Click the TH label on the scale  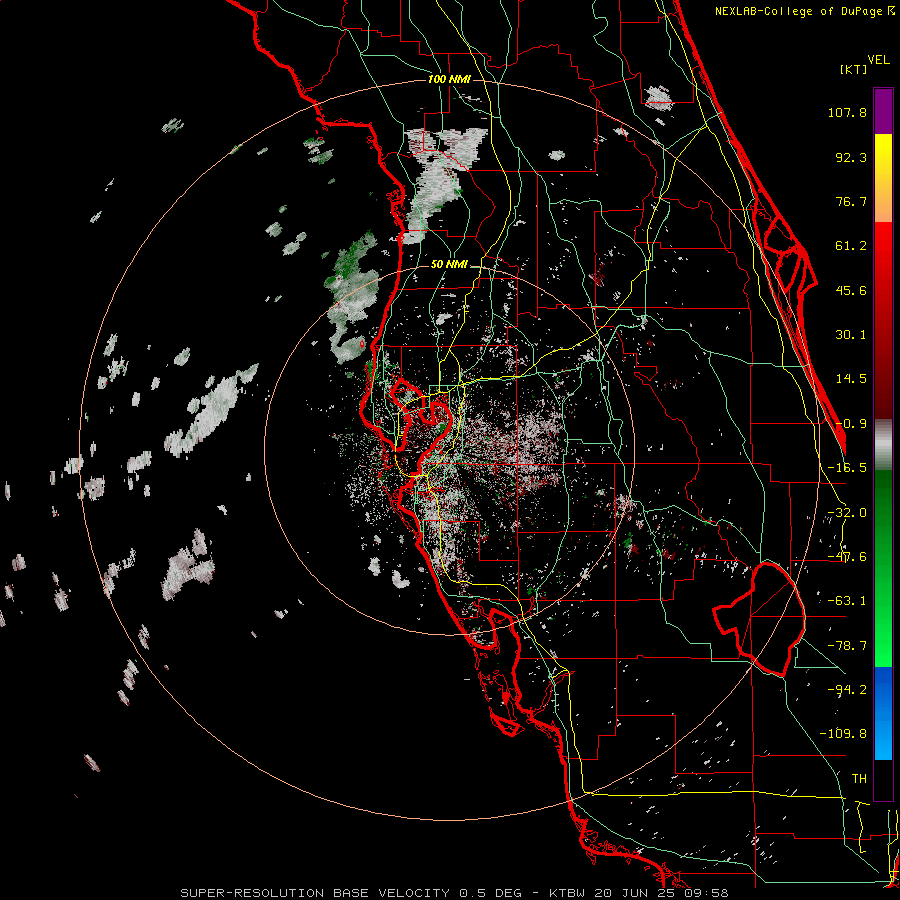859,779
